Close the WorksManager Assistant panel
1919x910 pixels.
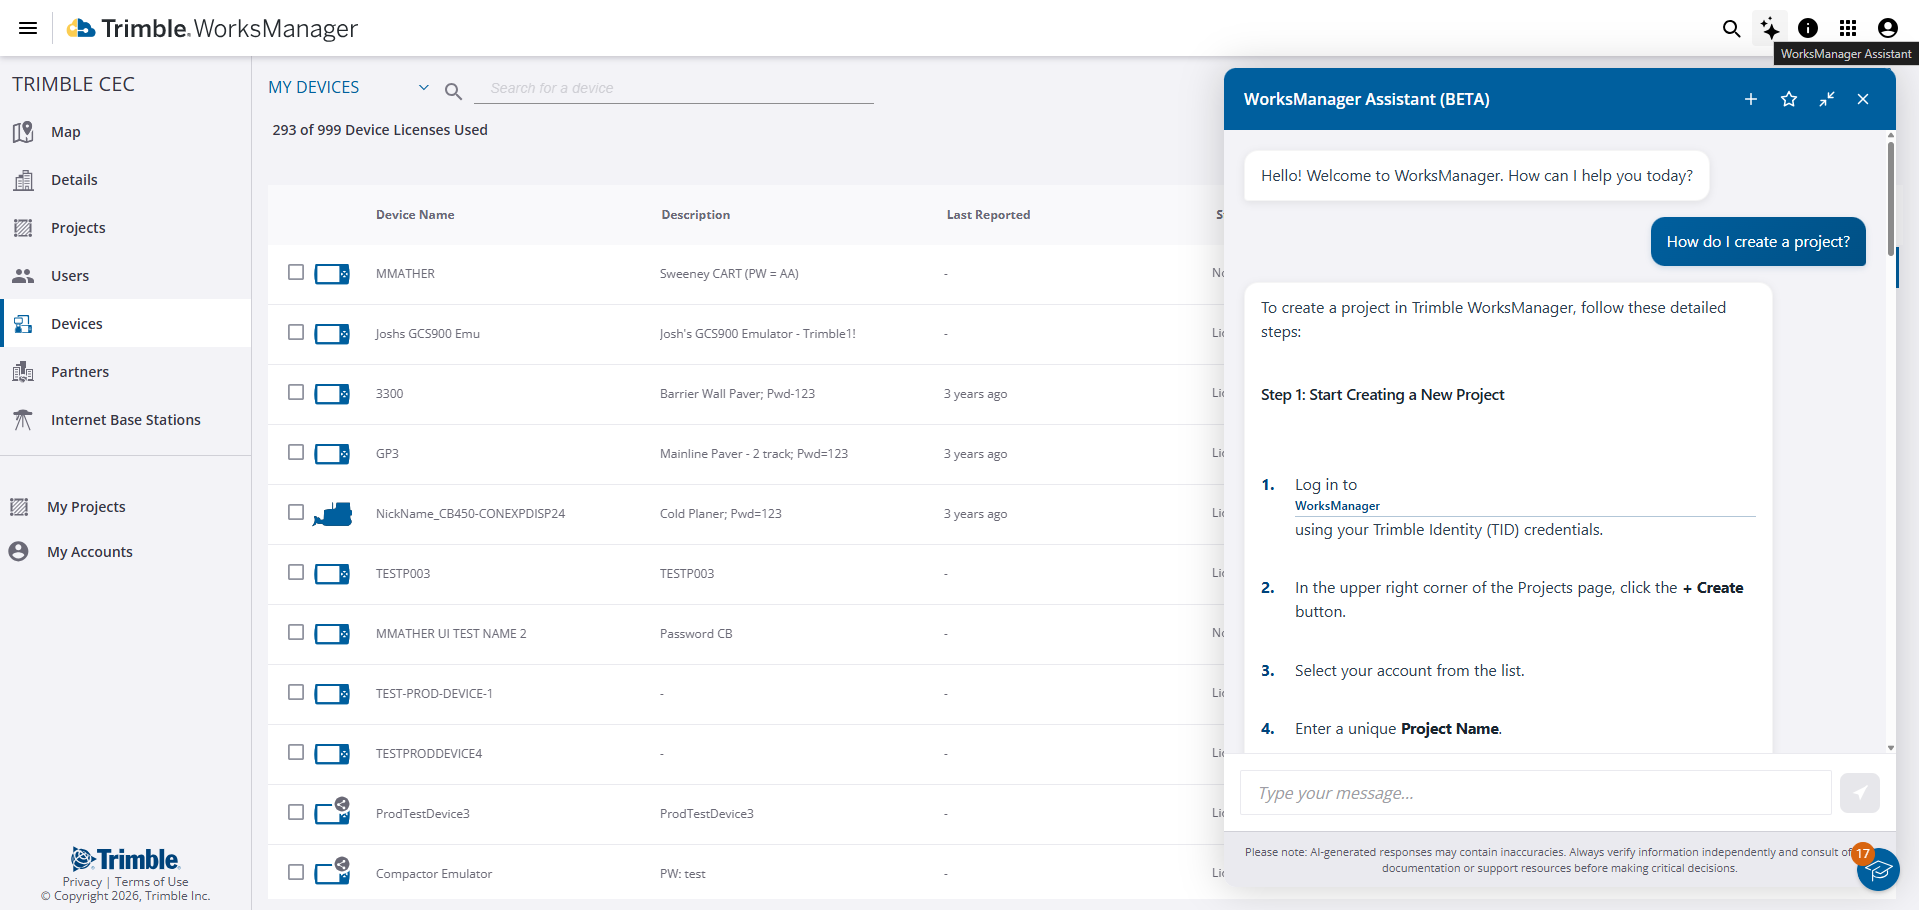coord(1863,99)
